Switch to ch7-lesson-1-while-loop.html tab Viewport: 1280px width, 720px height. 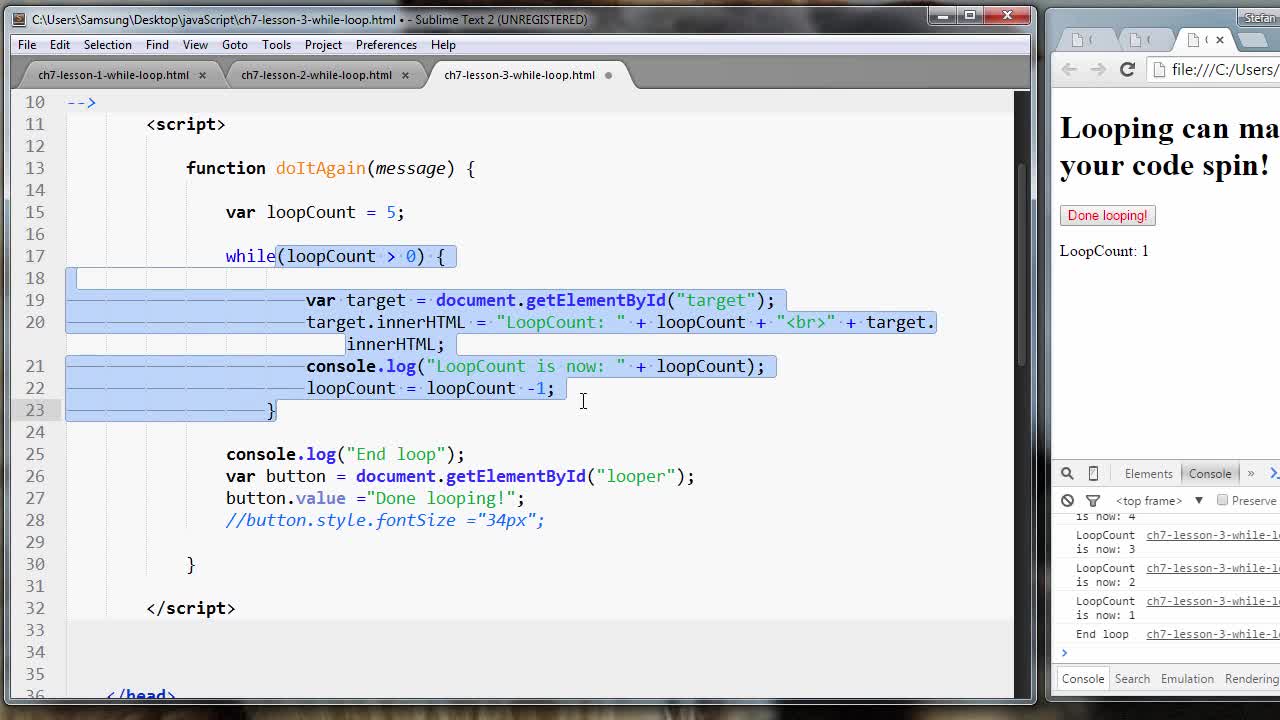click(113, 75)
